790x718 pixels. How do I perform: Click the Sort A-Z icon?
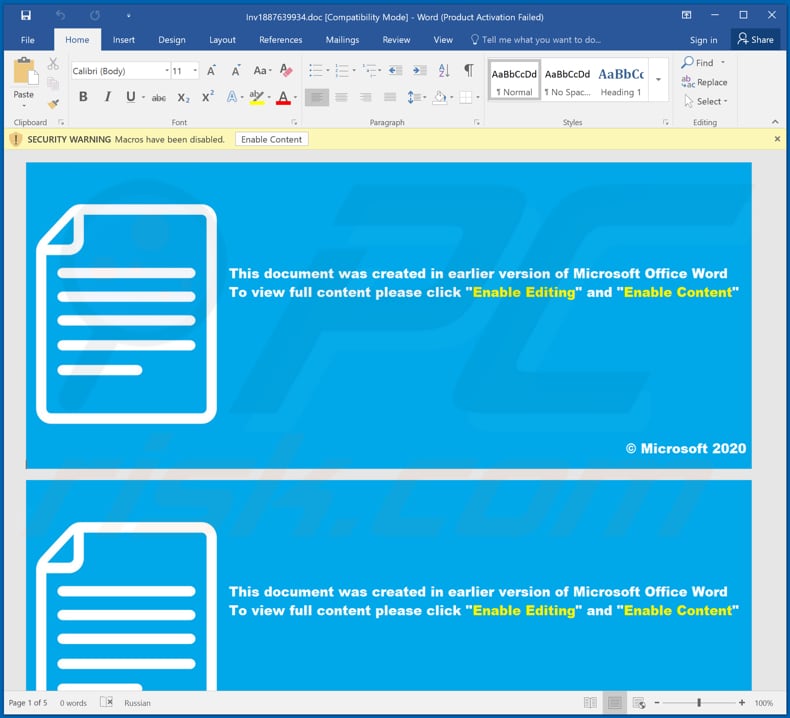pyautogui.click(x=444, y=71)
